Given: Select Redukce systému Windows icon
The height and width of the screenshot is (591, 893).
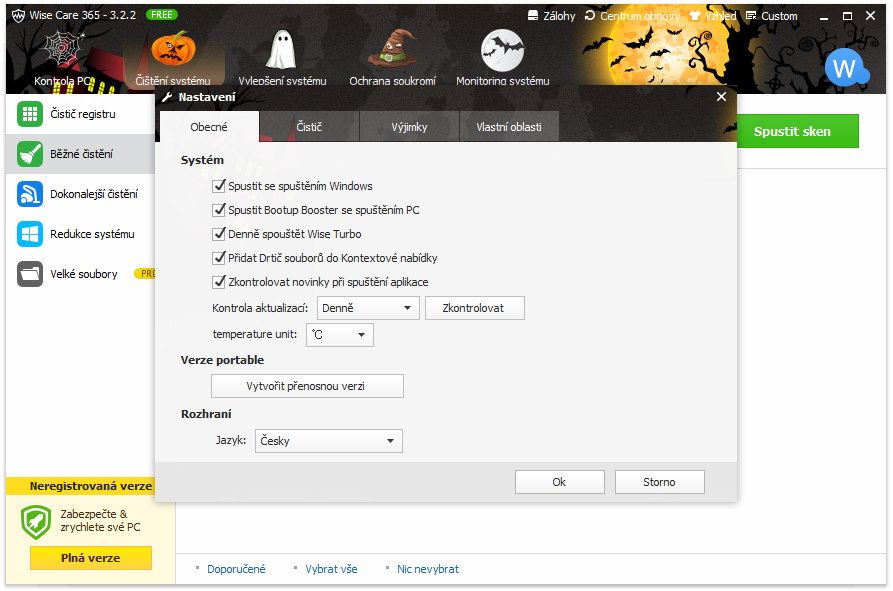Looking at the screenshot, I should [x=30, y=234].
